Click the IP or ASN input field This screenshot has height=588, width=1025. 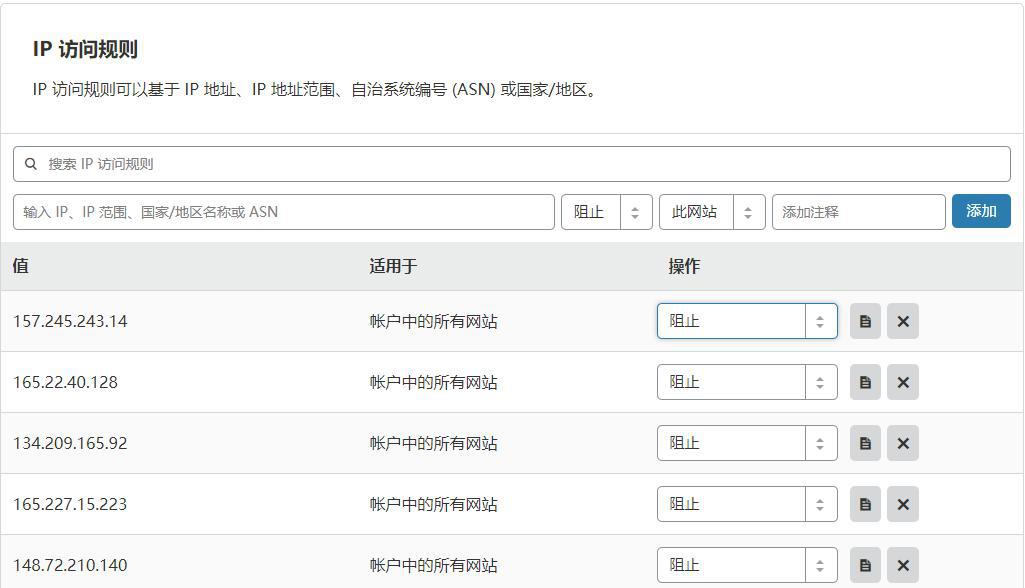click(x=284, y=212)
